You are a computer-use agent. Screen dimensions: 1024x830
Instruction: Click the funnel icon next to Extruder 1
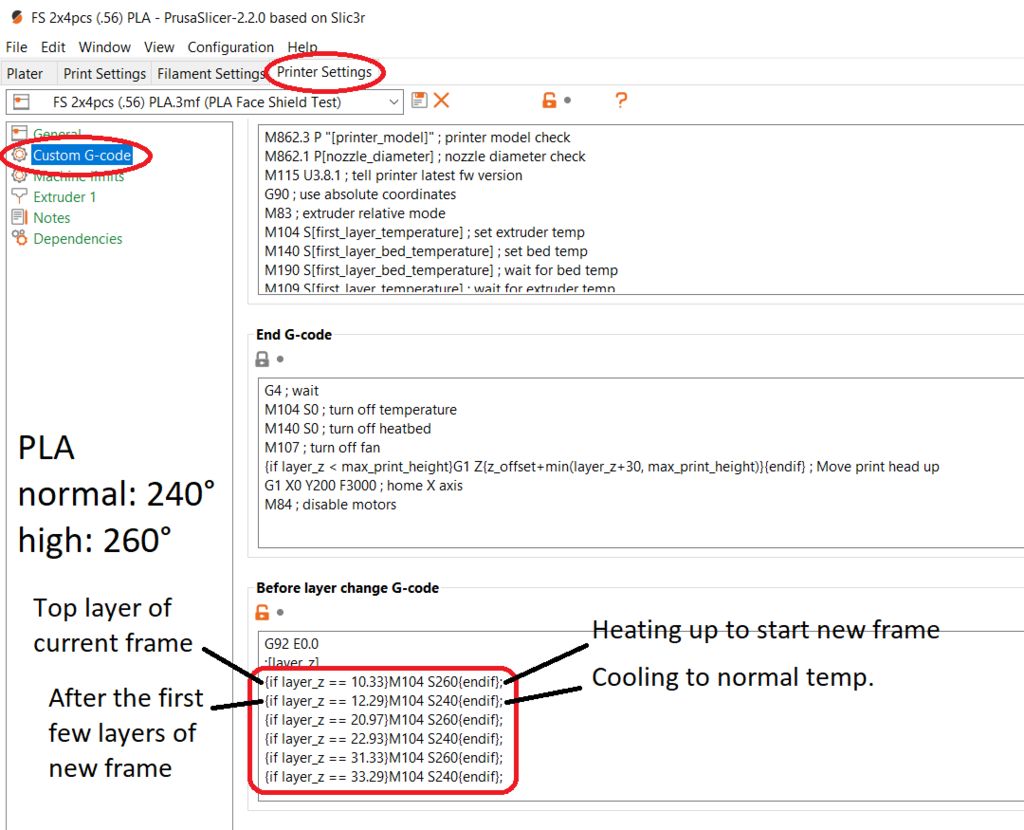coord(20,197)
